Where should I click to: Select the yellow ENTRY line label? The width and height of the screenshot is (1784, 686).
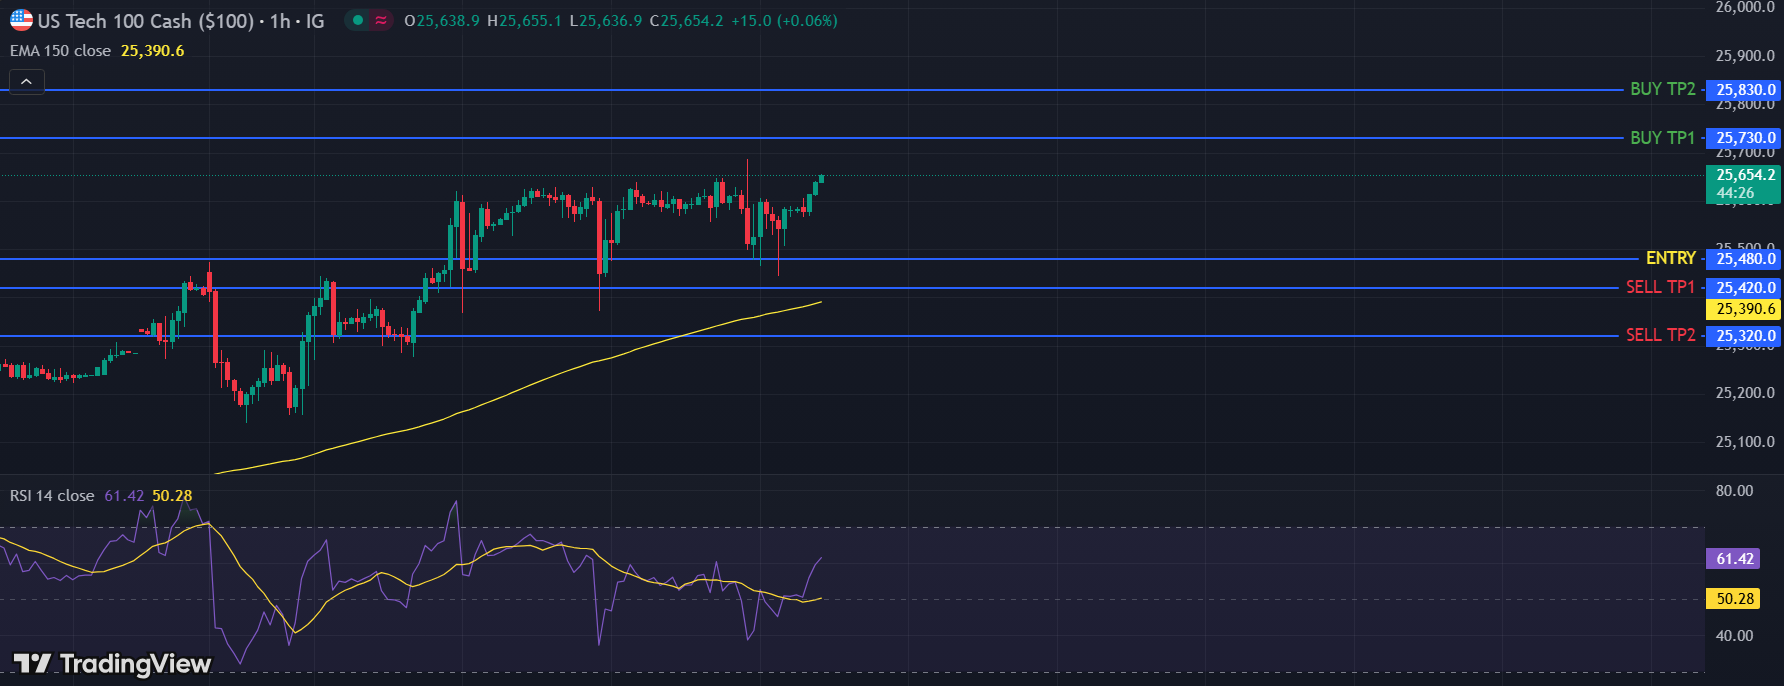(1670, 258)
